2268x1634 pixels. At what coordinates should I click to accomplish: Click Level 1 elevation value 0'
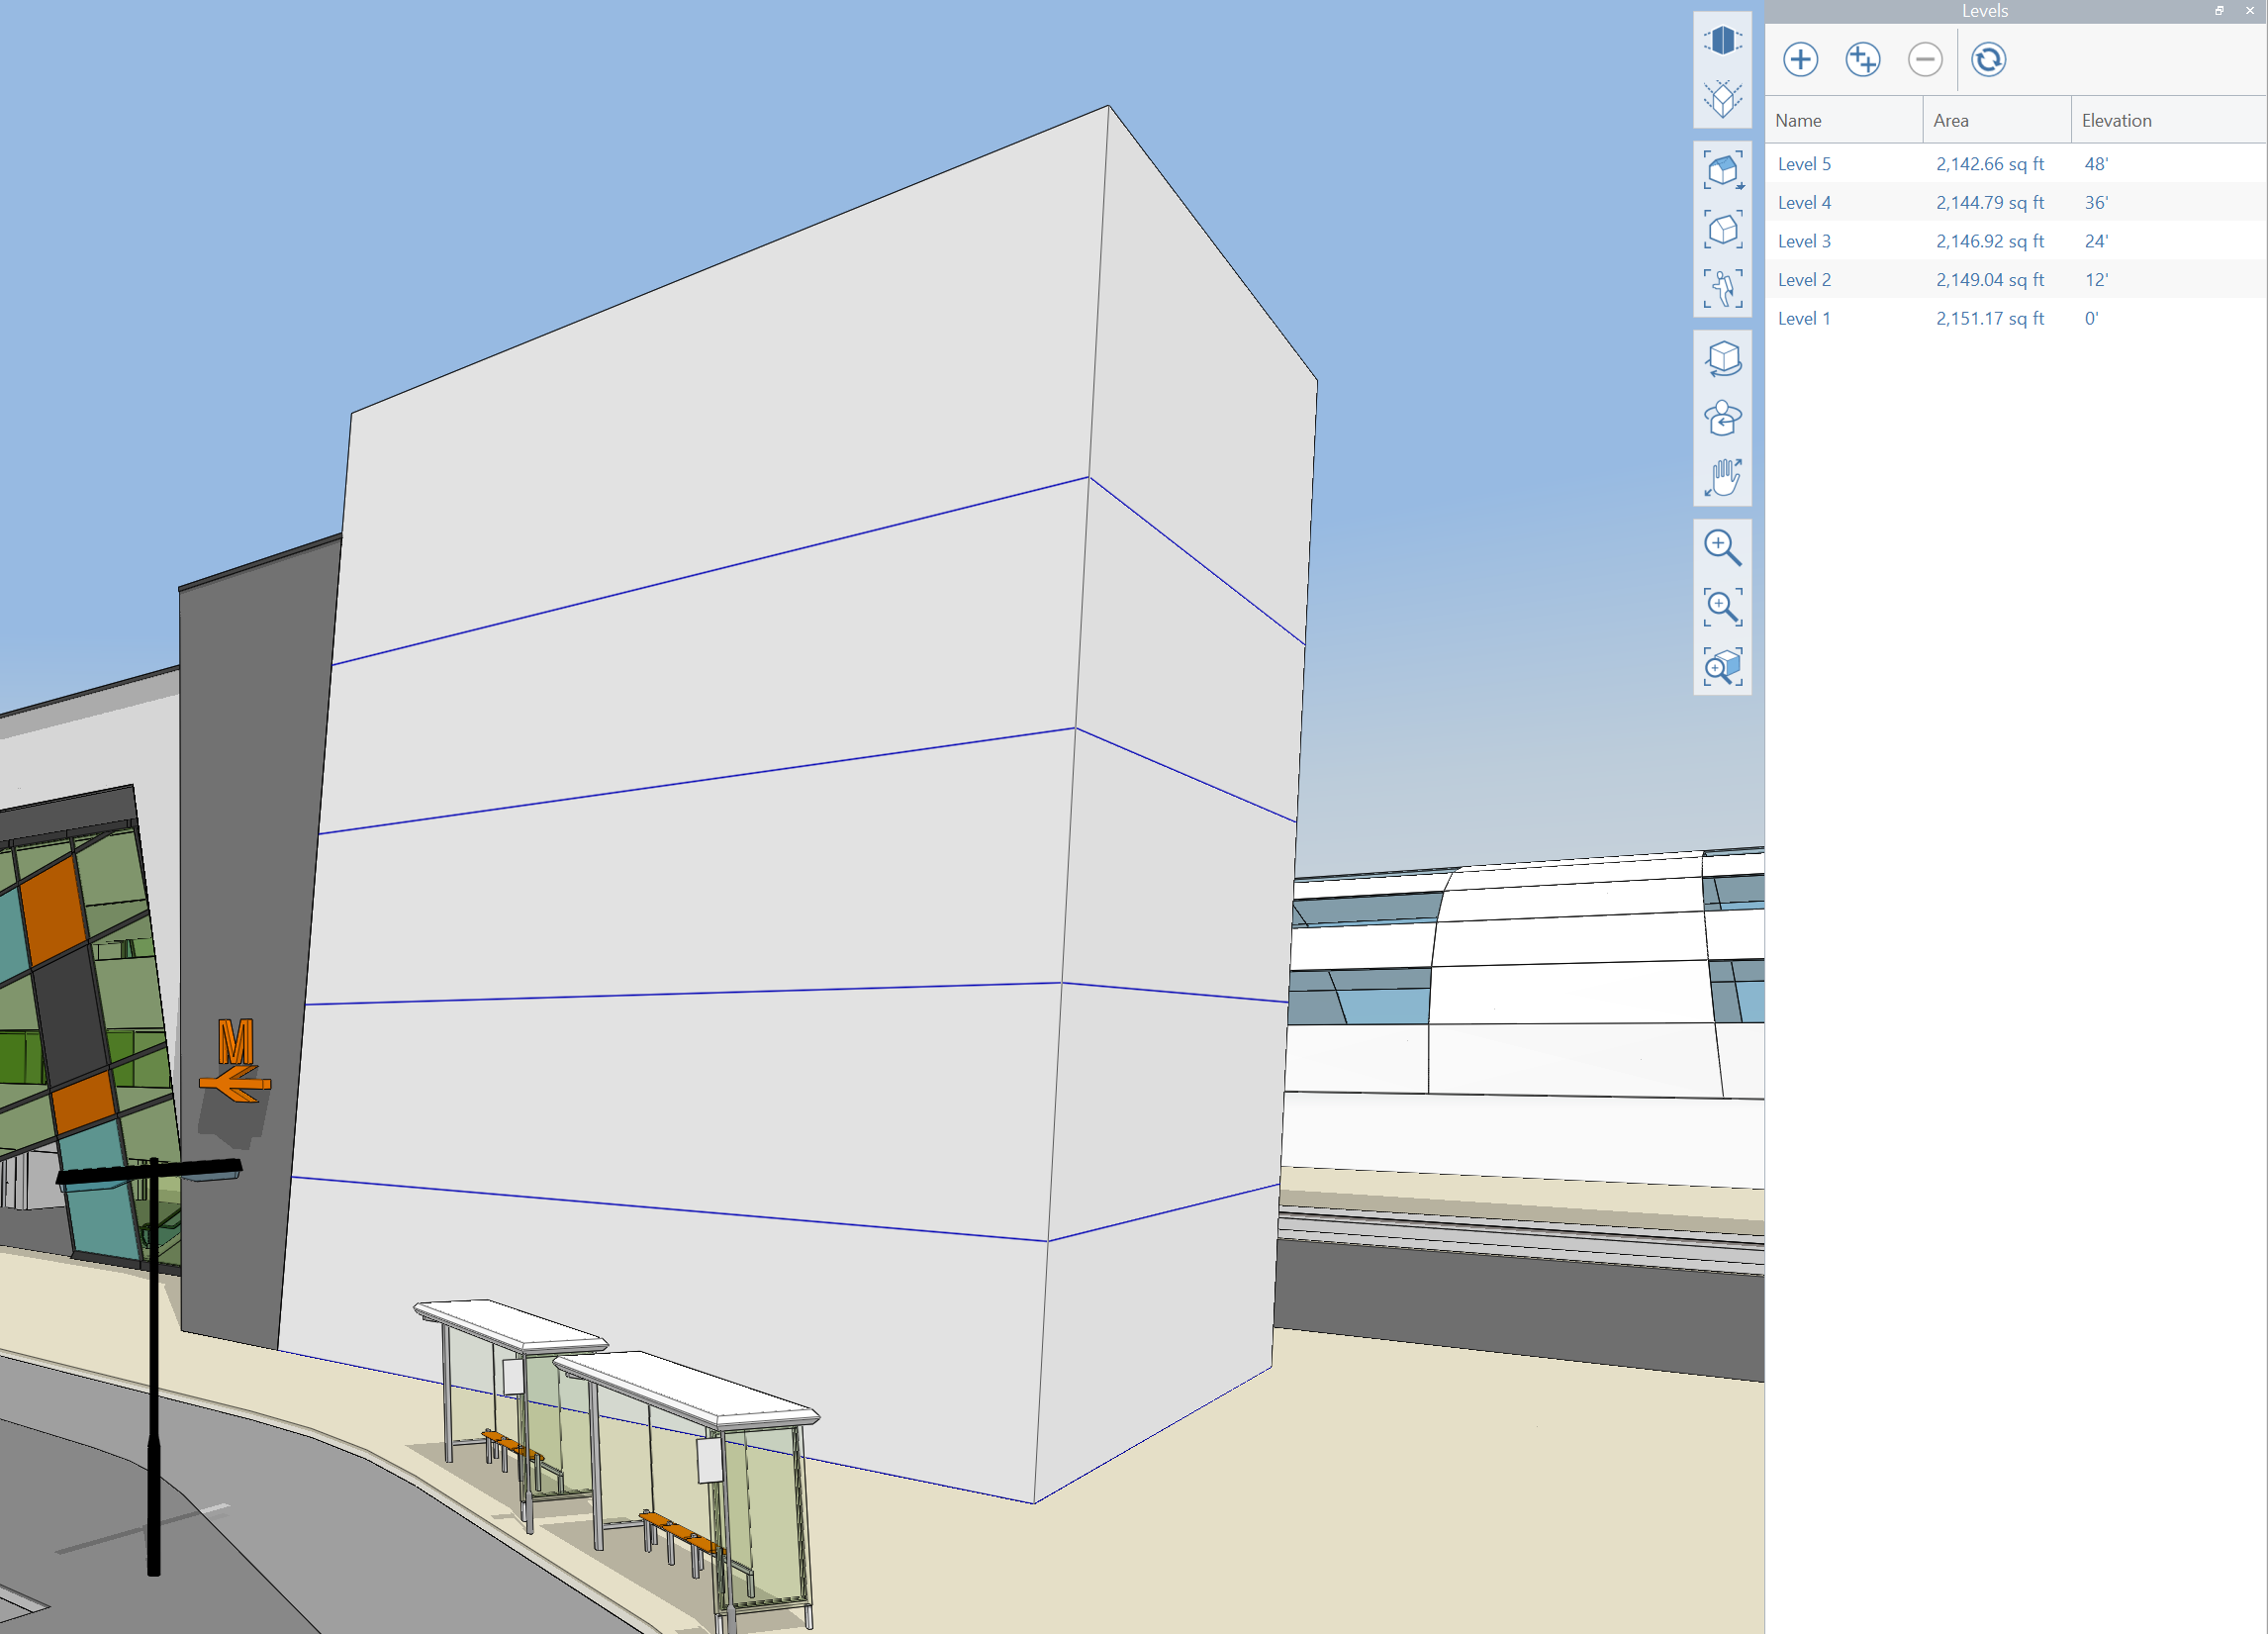click(x=2091, y=318)
